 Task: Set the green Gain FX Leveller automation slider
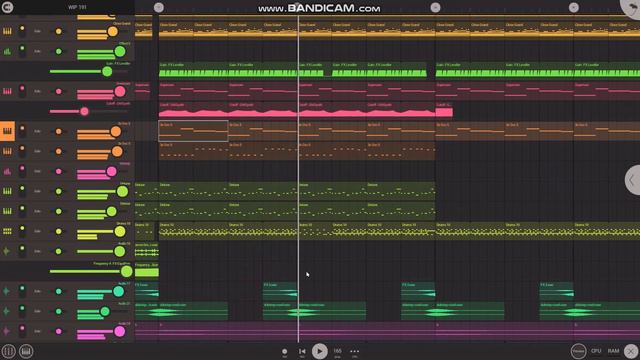point(107,71)
